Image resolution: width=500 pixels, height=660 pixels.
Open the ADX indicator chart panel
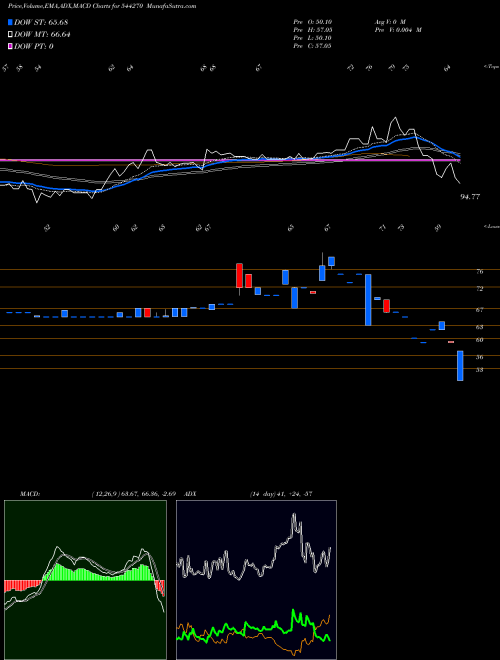tap(256, 580)
